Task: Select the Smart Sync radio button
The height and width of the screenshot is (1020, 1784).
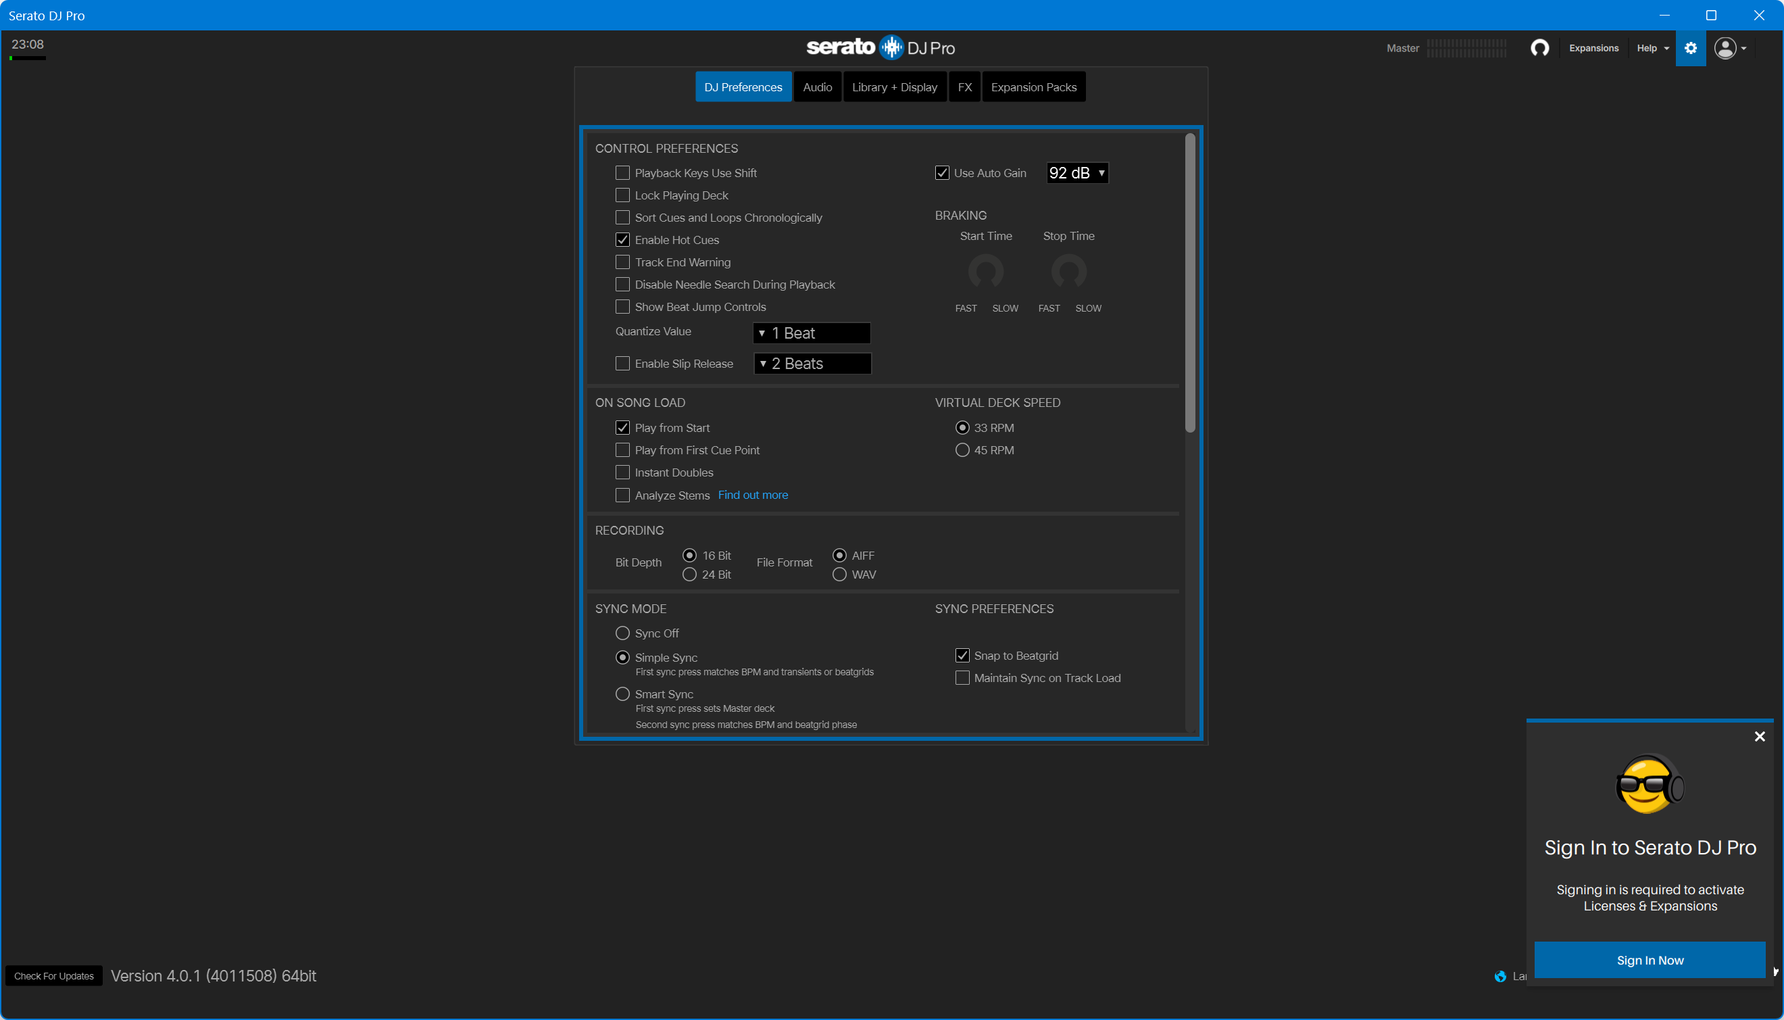Action: pos(623,694)
